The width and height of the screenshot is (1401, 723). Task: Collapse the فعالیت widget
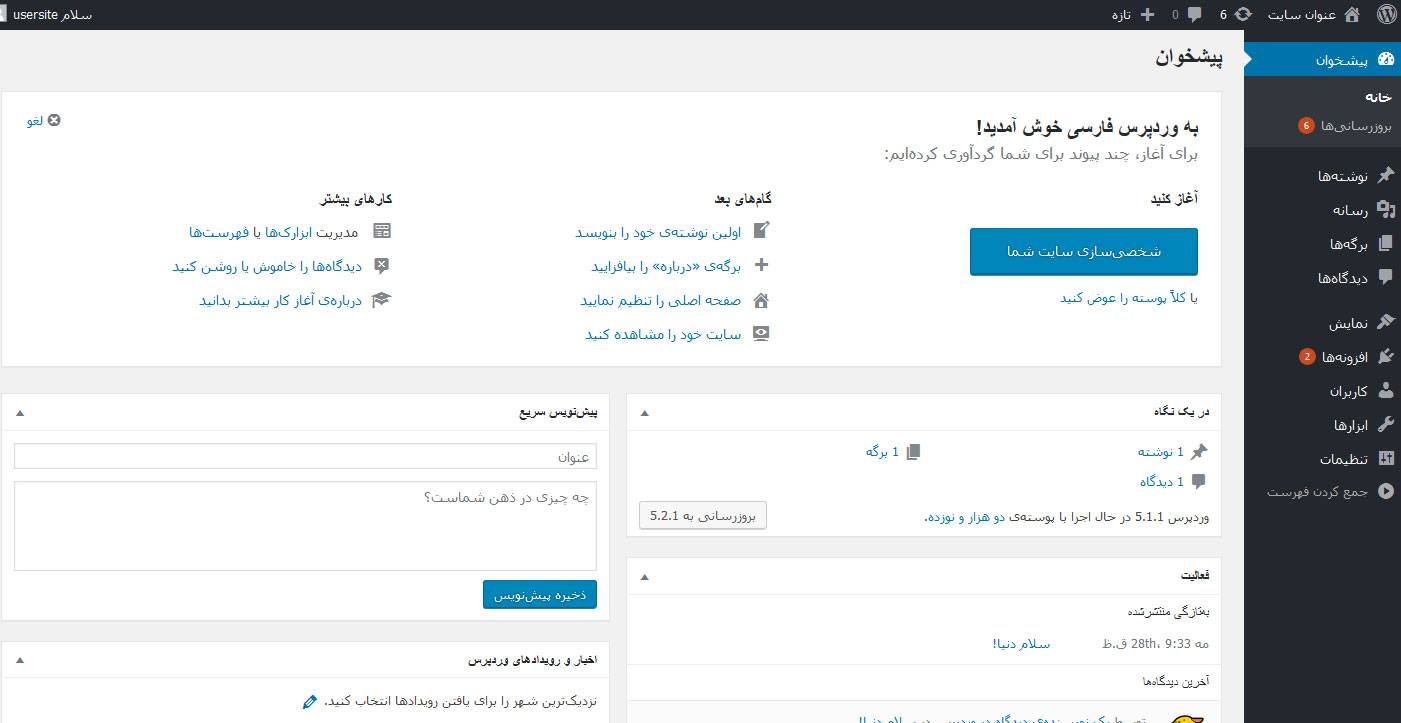(644, 576)
